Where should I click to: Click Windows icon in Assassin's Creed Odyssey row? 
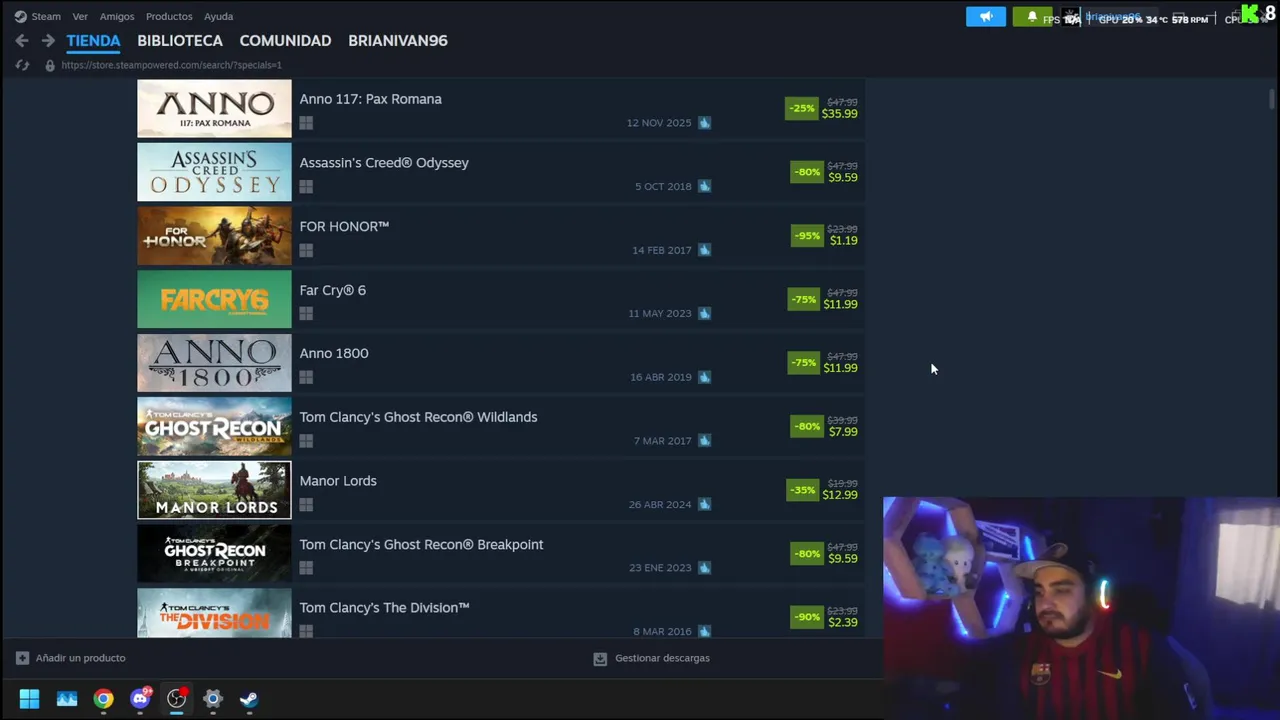click(x=306, y=187)
